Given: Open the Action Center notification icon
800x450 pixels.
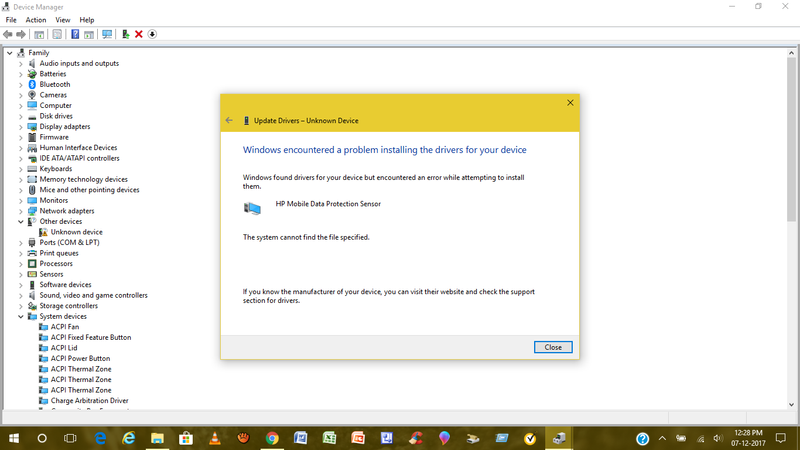Looking at the screenshot, I should click(781, 438).
